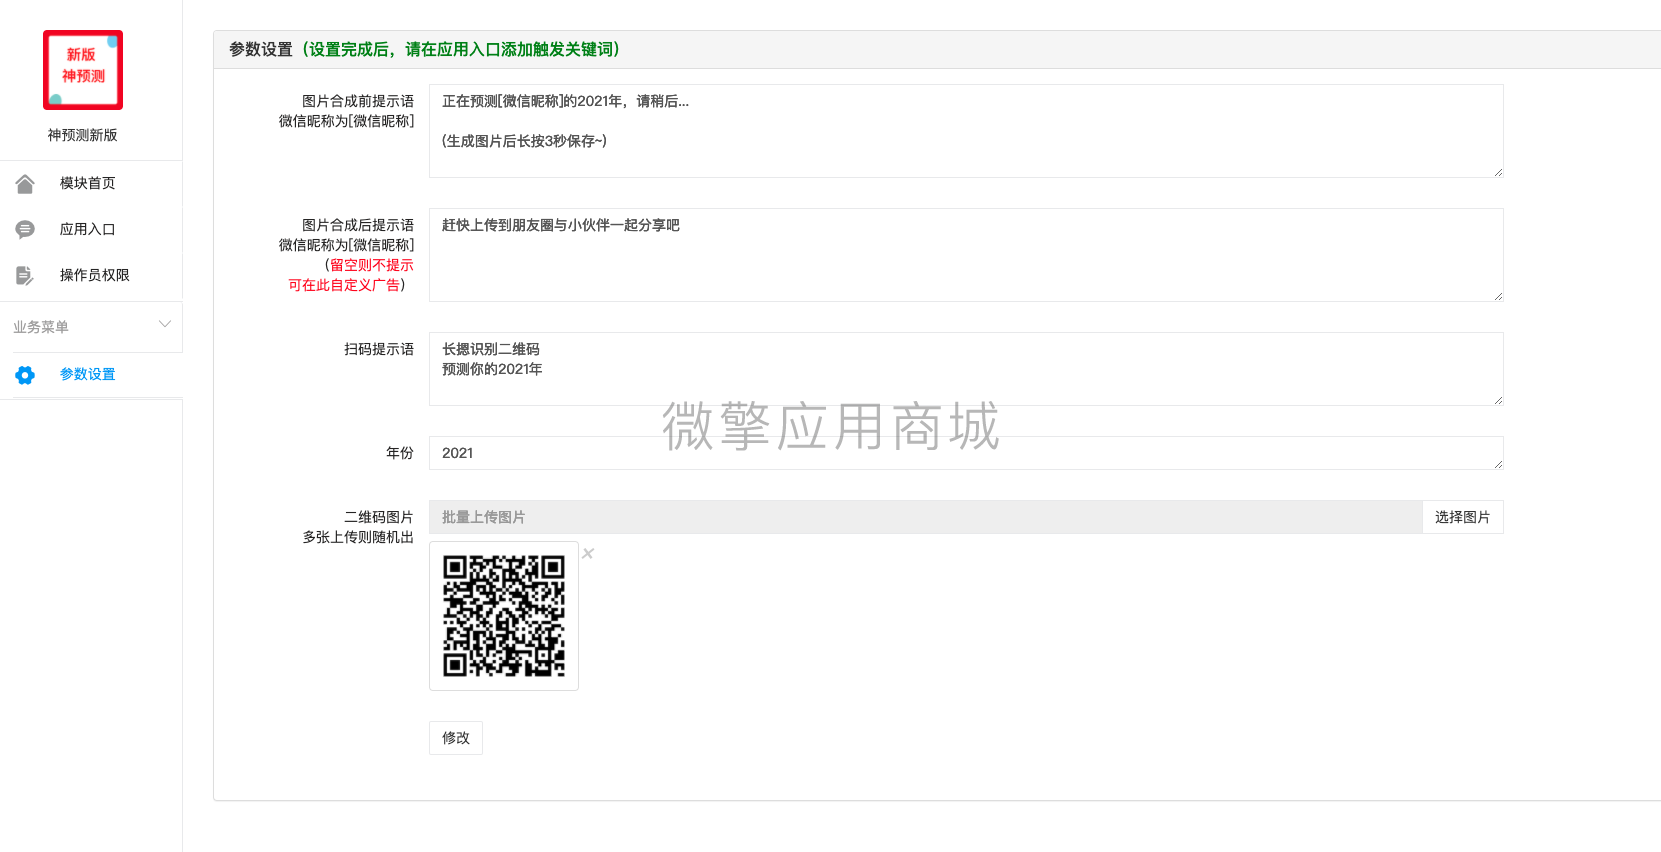This screenshot has width=1661, height=852.
Task: Open the 模块首页 menu item
Action: [x=87, y=183]
